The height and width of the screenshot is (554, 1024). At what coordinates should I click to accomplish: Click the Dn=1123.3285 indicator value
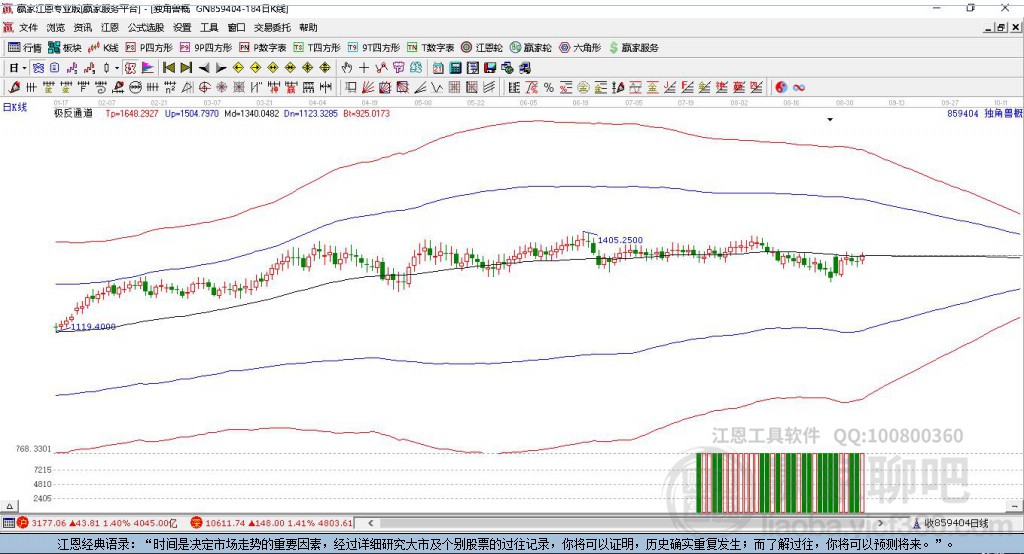coord(311,113)
